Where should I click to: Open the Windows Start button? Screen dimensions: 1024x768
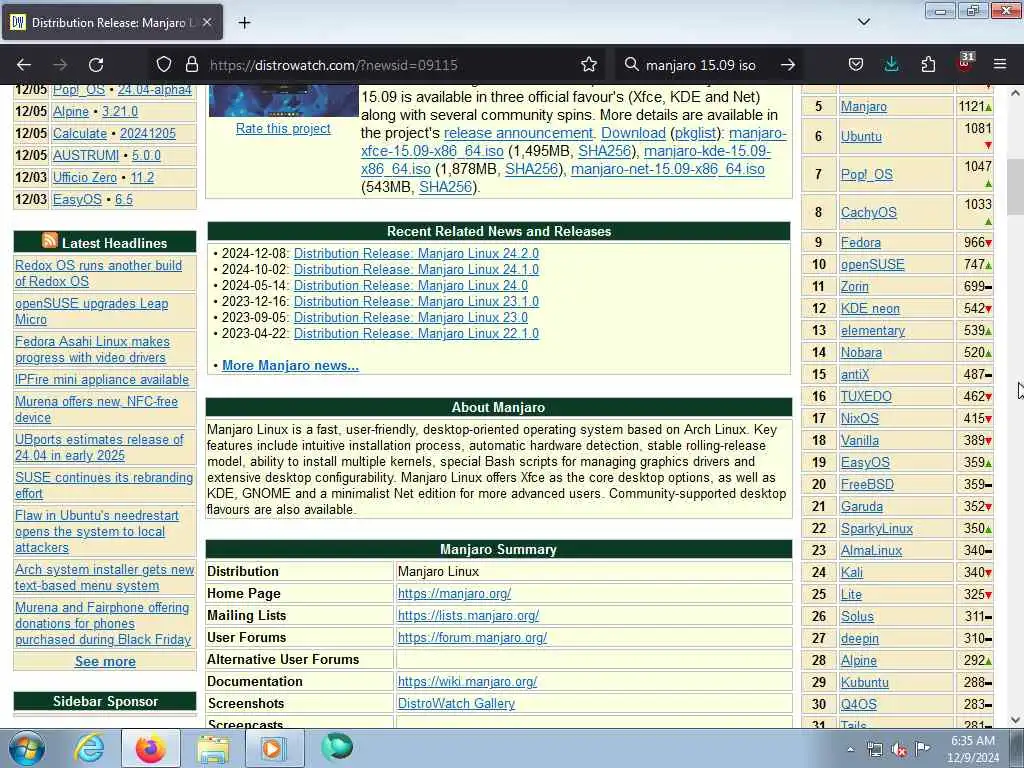tap(27, 749)
